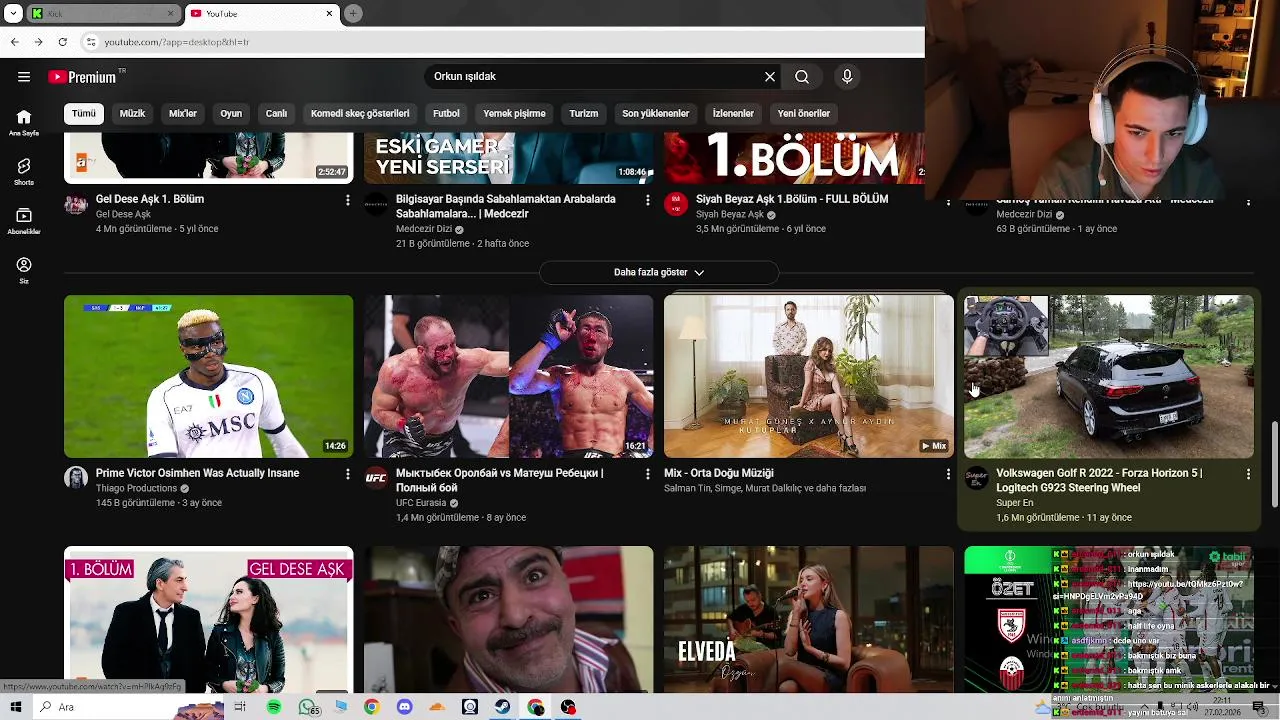This screenshot has height=720, width=1280.
Task: Open a new browser tab with plus button
Action: (353, 13)
